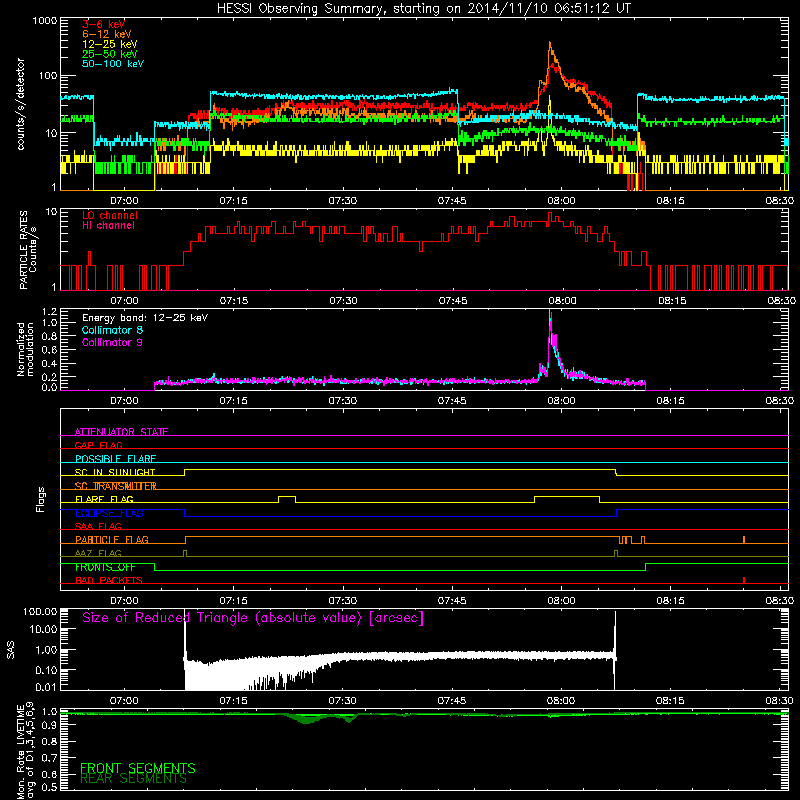Viewport: 800px width, 800px height.
Task: Select the orange 6-12 keV legend label
Action: pyautogui.click(x=107, y=34)
